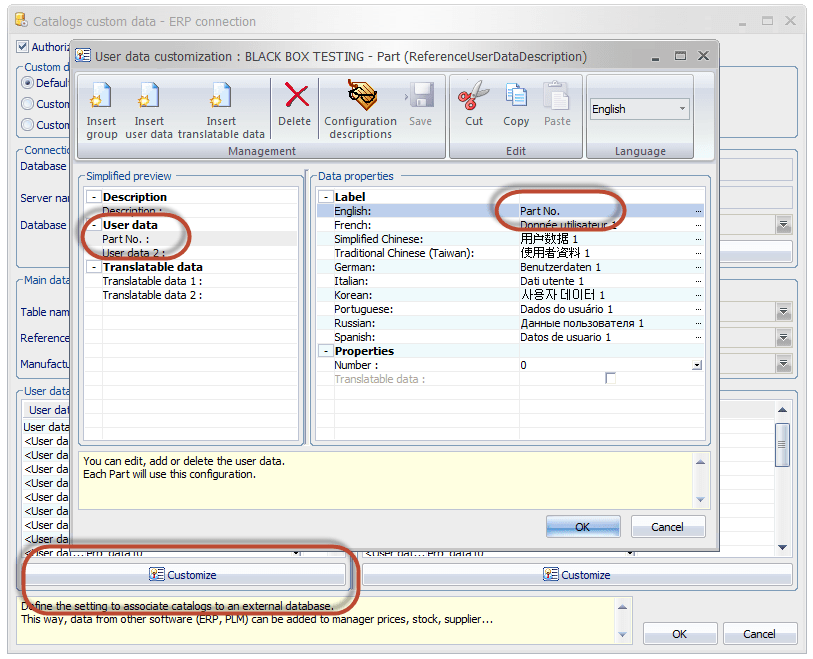Click the left Customize button
This screenshot has height=659, width=813.
click(184, 575)
